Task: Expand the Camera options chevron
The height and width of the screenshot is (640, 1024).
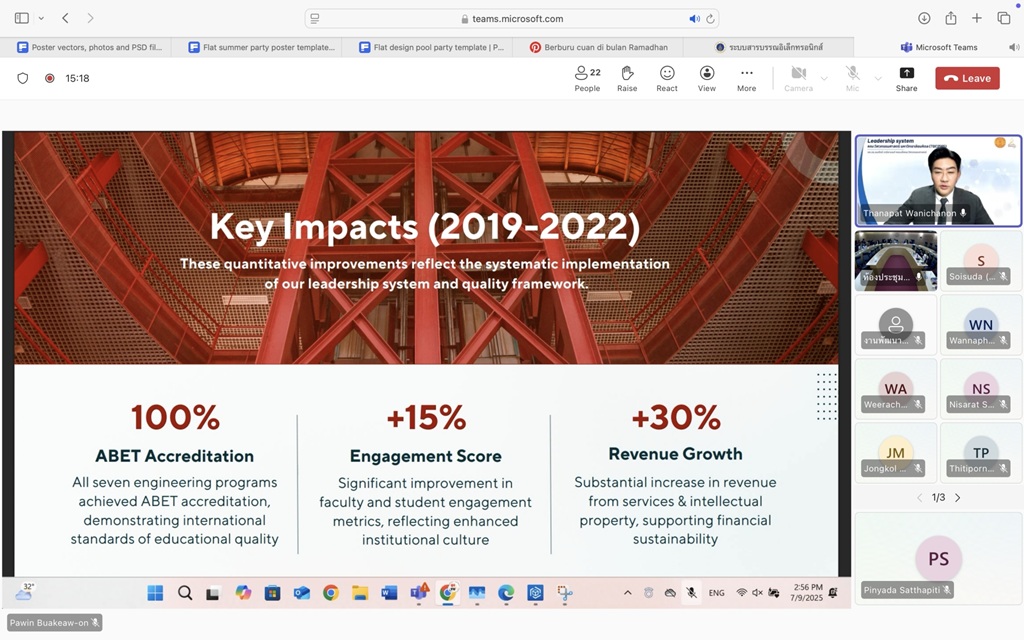Action: click(x=824, y=78)
